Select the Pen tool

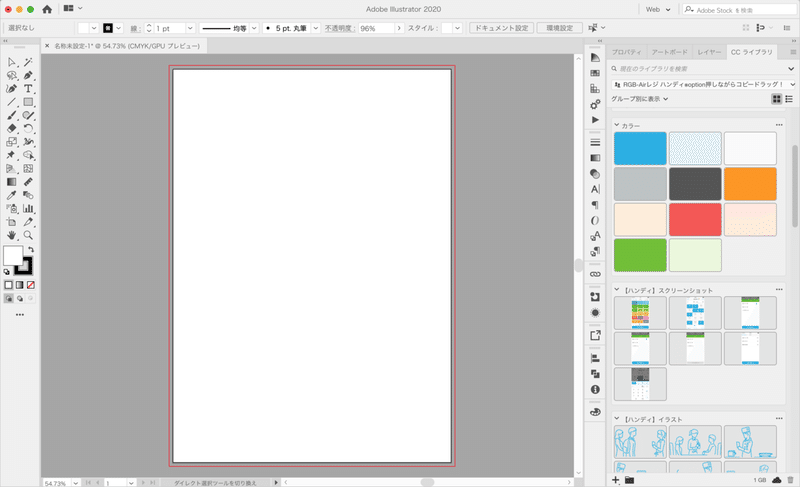point(28,75)
